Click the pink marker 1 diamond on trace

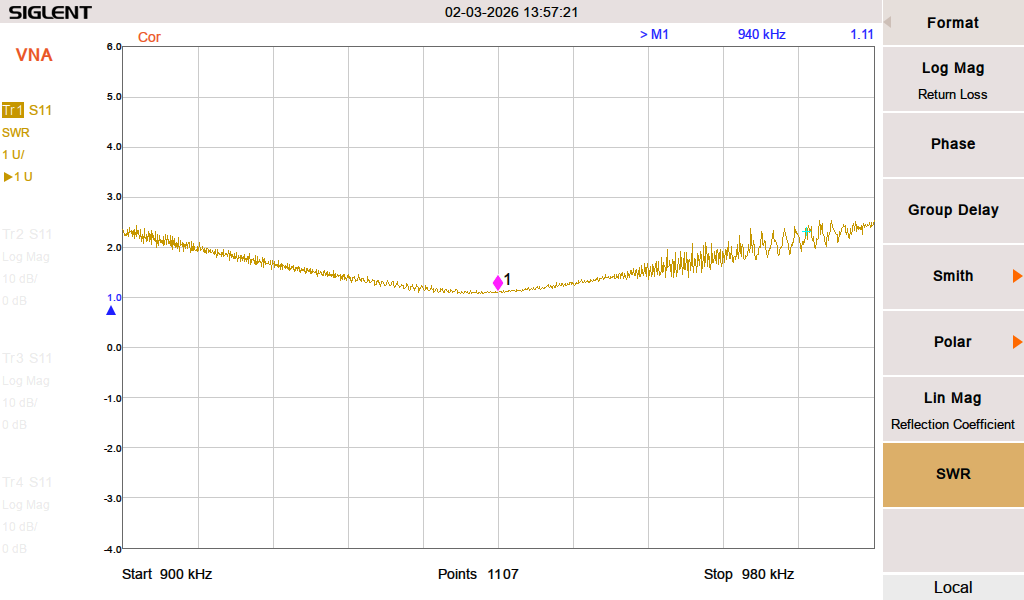pyautogui.click(x=498, y=283)
